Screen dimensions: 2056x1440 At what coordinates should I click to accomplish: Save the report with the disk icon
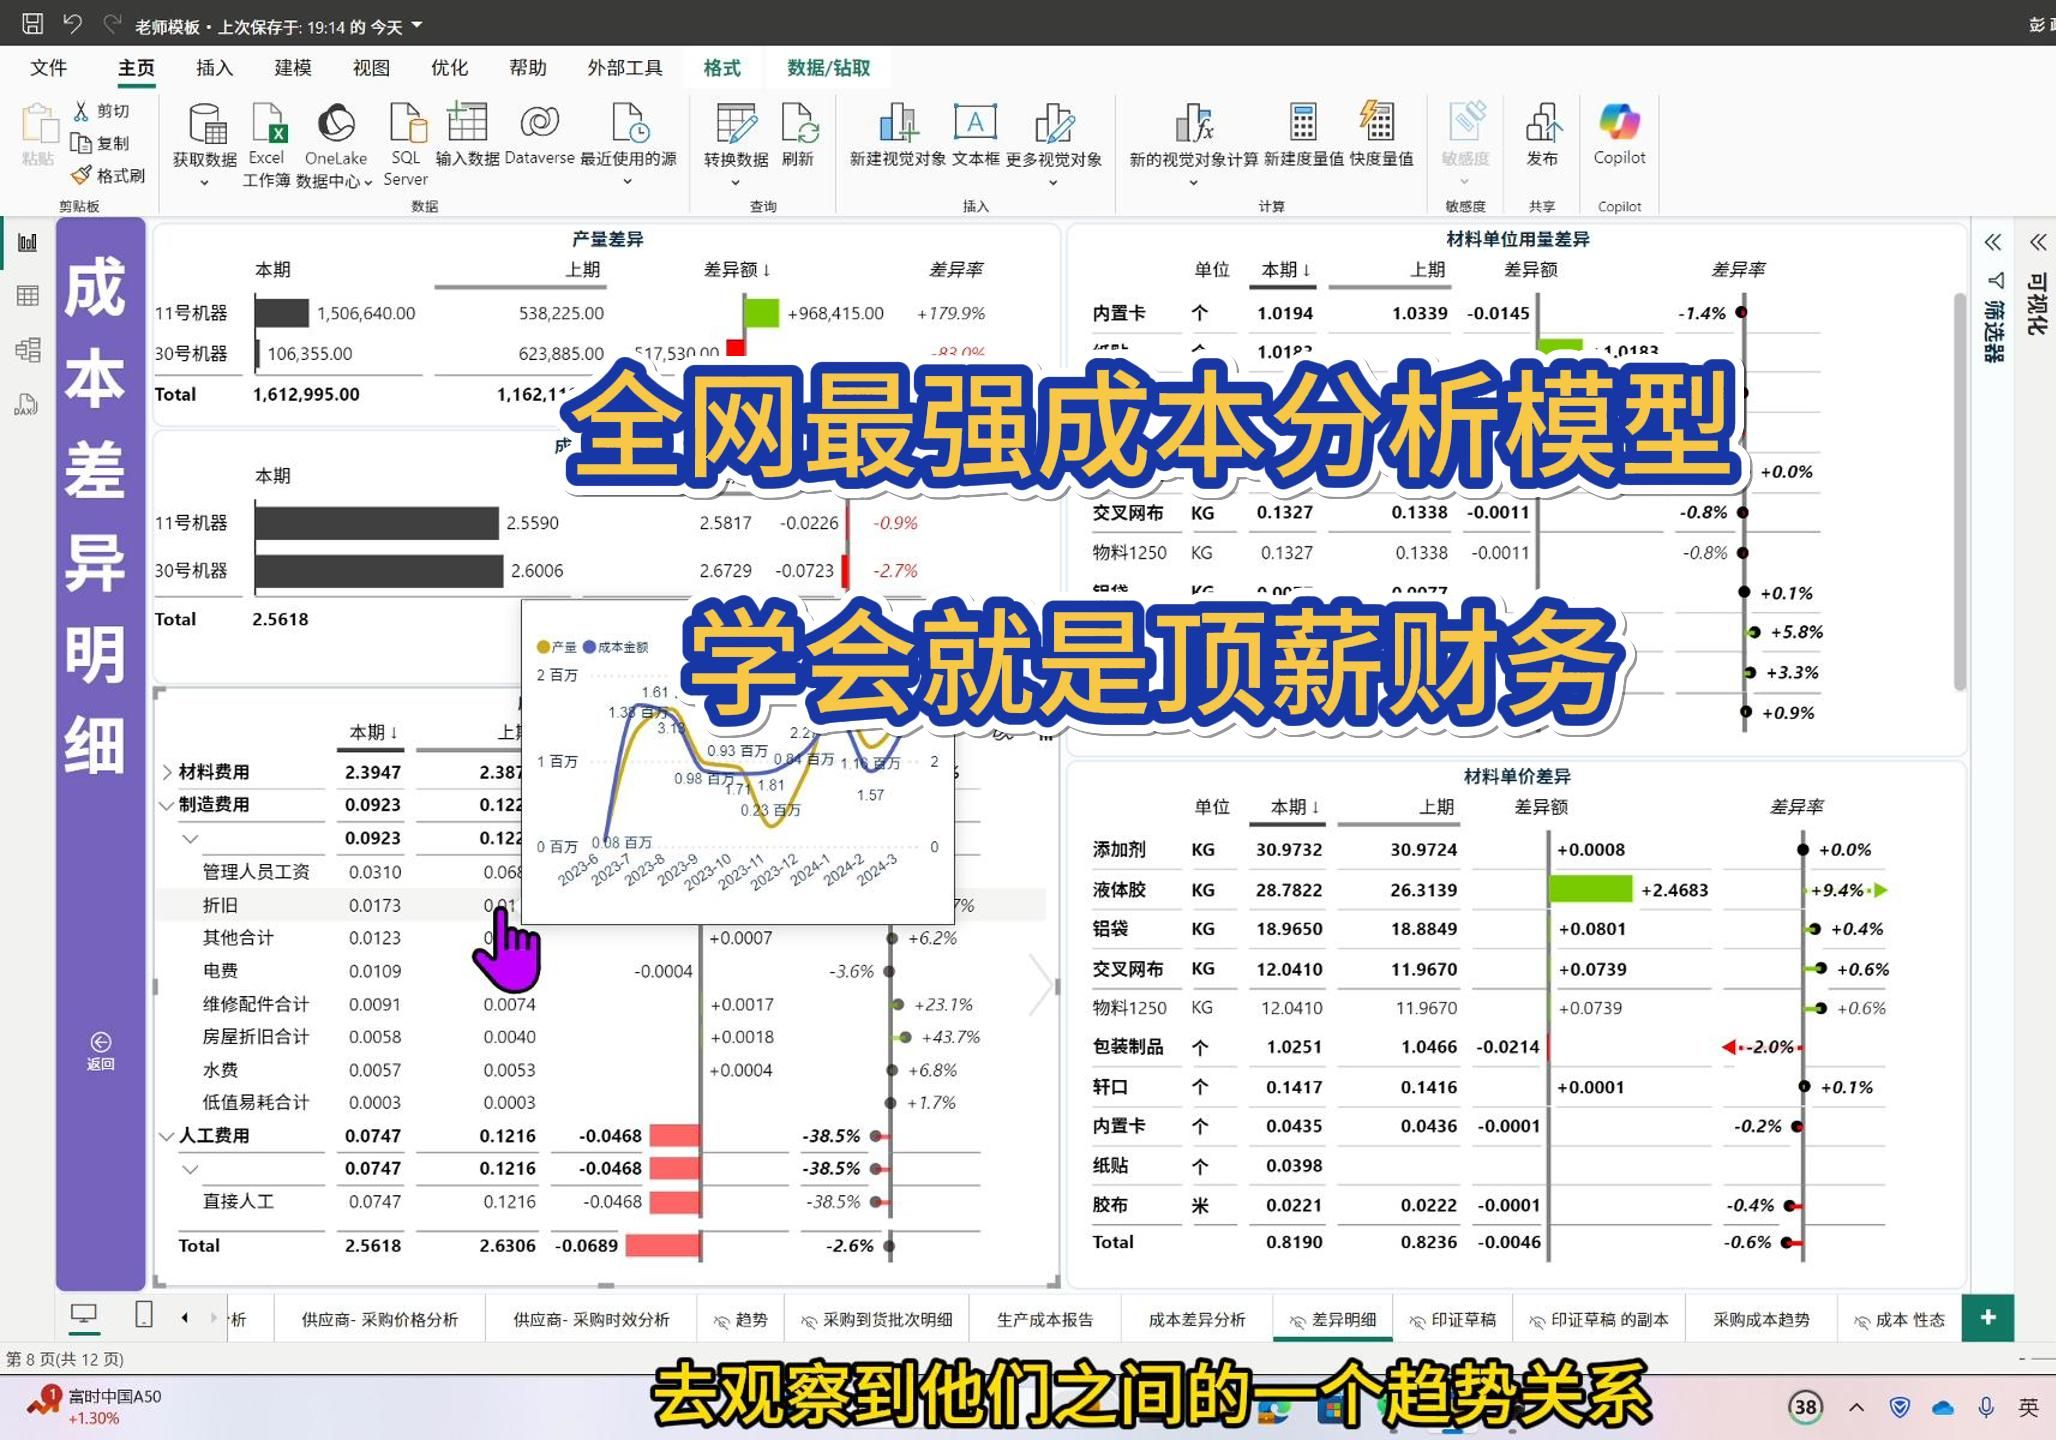[x=33, y=22]
